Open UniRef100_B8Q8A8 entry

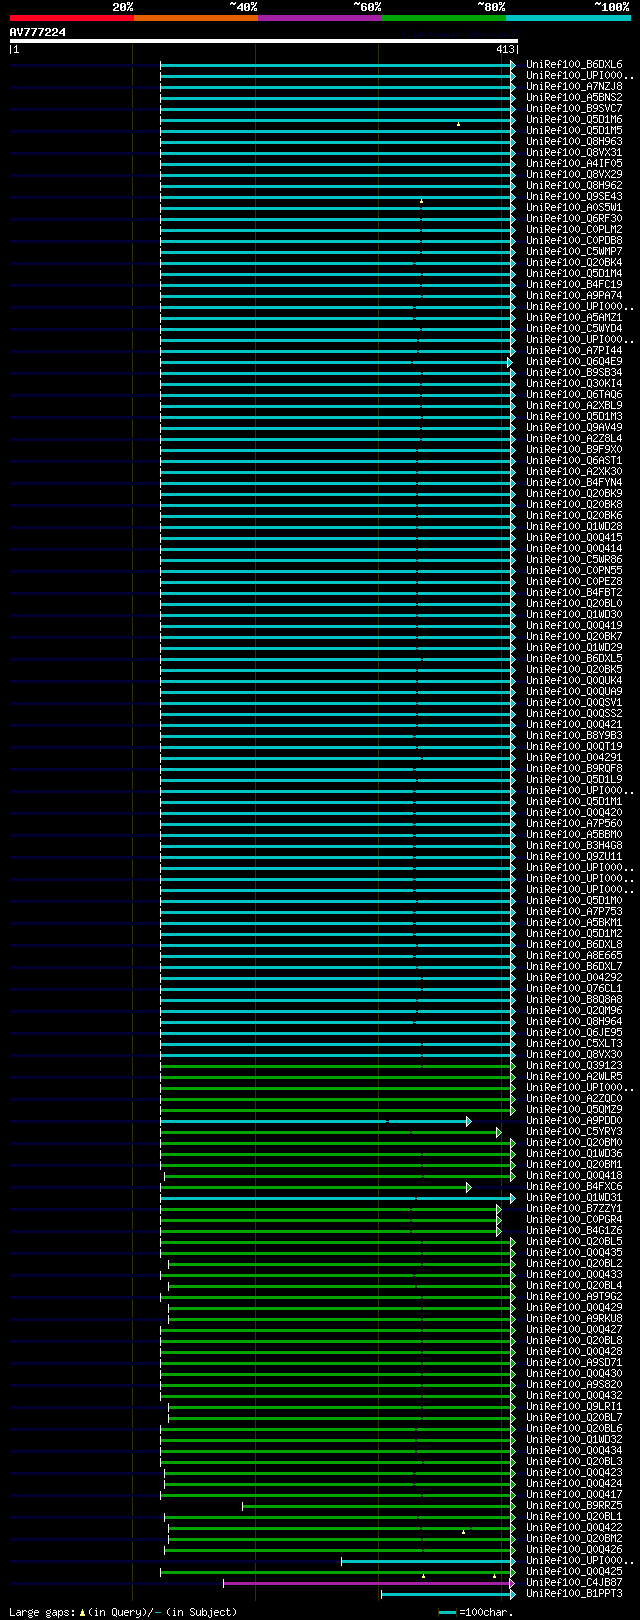coord(574,1000)
